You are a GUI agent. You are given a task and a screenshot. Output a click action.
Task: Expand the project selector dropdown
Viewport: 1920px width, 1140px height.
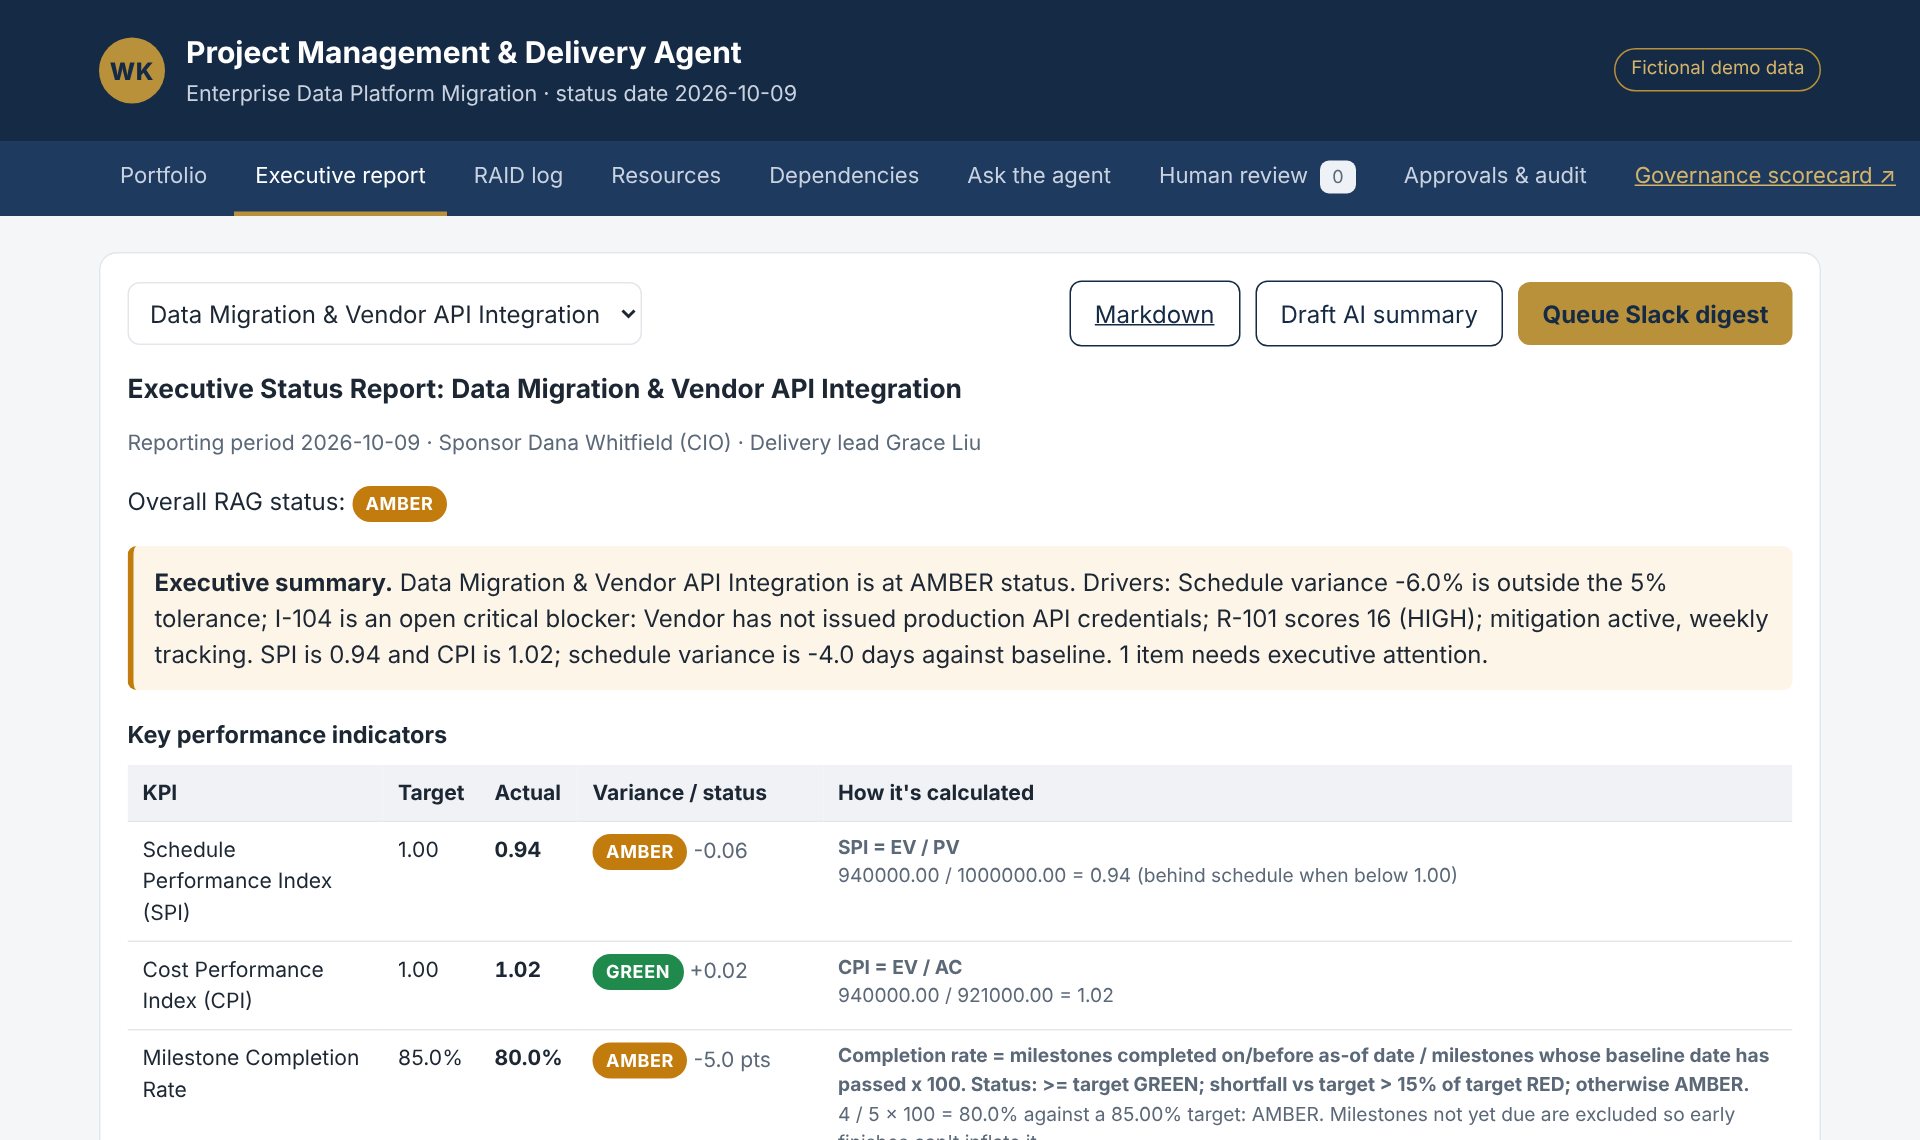pos(385,314)
